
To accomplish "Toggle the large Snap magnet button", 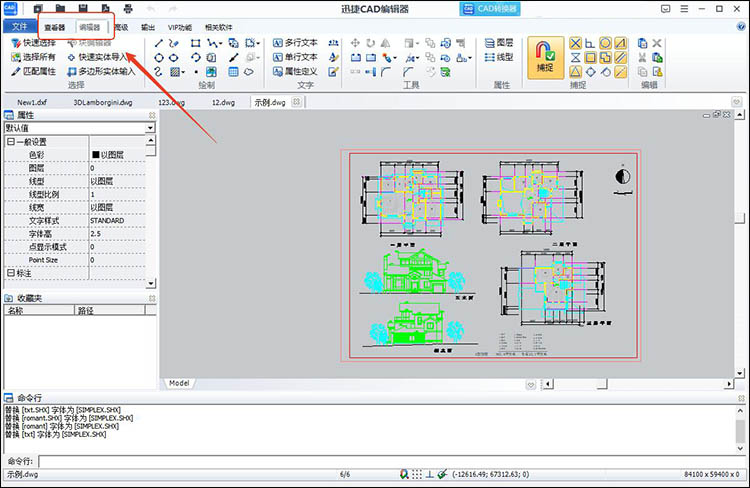I will pyautogui.click(x=545, y=57).
